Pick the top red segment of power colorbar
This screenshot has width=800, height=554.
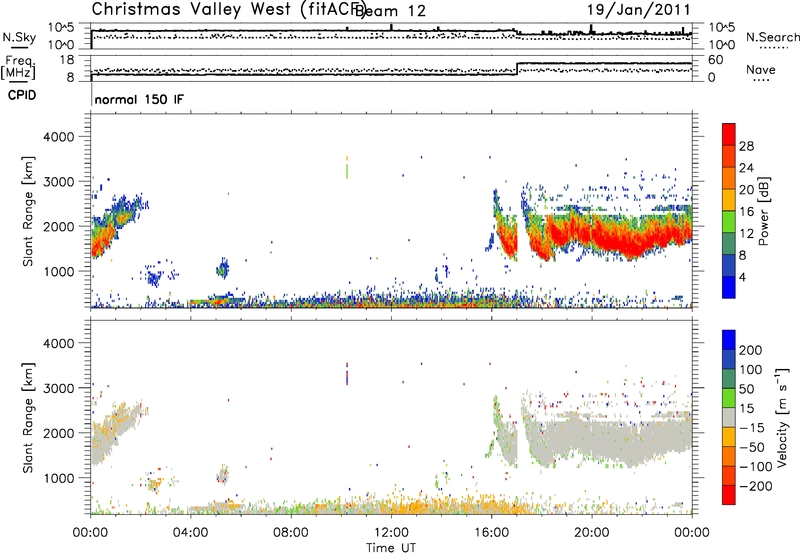[729, 134]
